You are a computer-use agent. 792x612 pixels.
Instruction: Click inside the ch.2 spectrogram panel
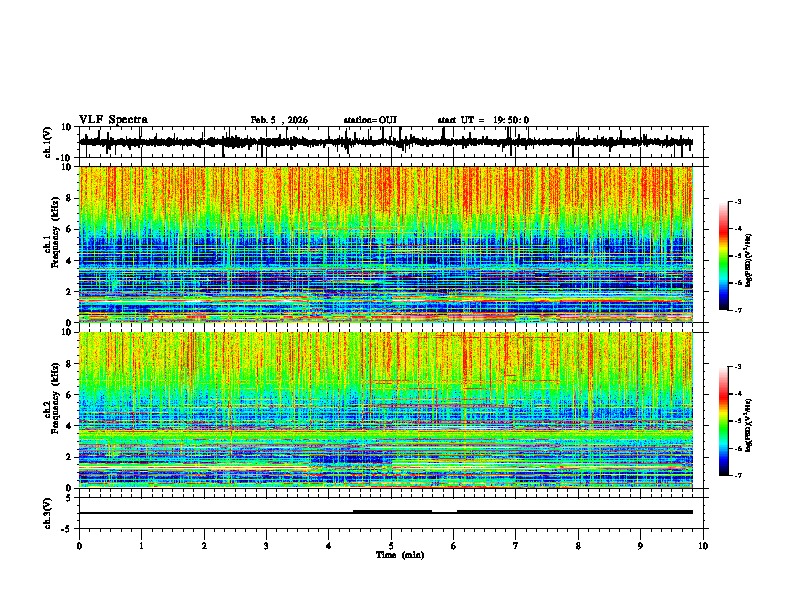pos(386,410)
